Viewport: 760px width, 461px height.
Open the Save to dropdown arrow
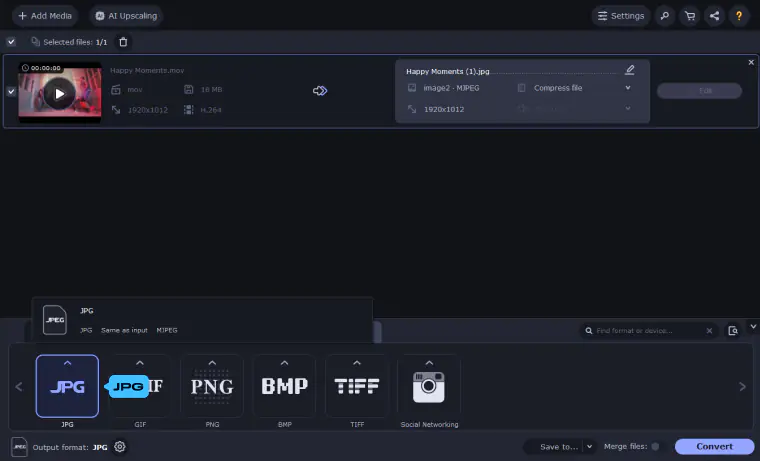pos(589,446)
